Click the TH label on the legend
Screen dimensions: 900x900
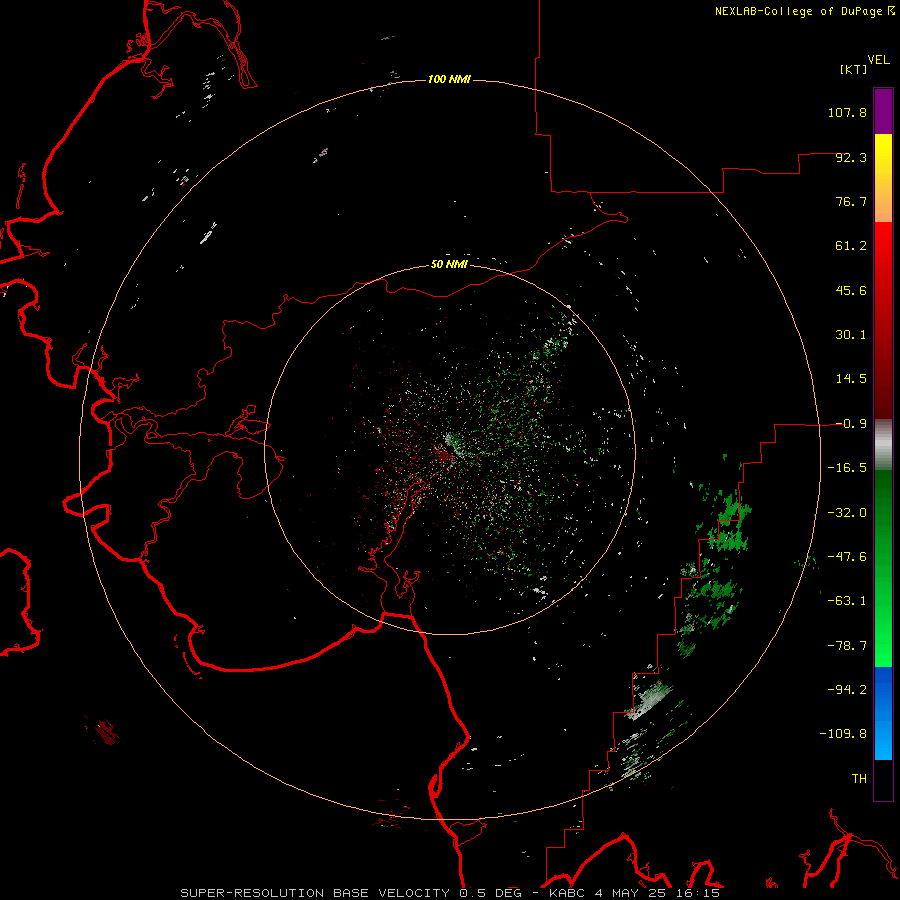tap(859, 779)
